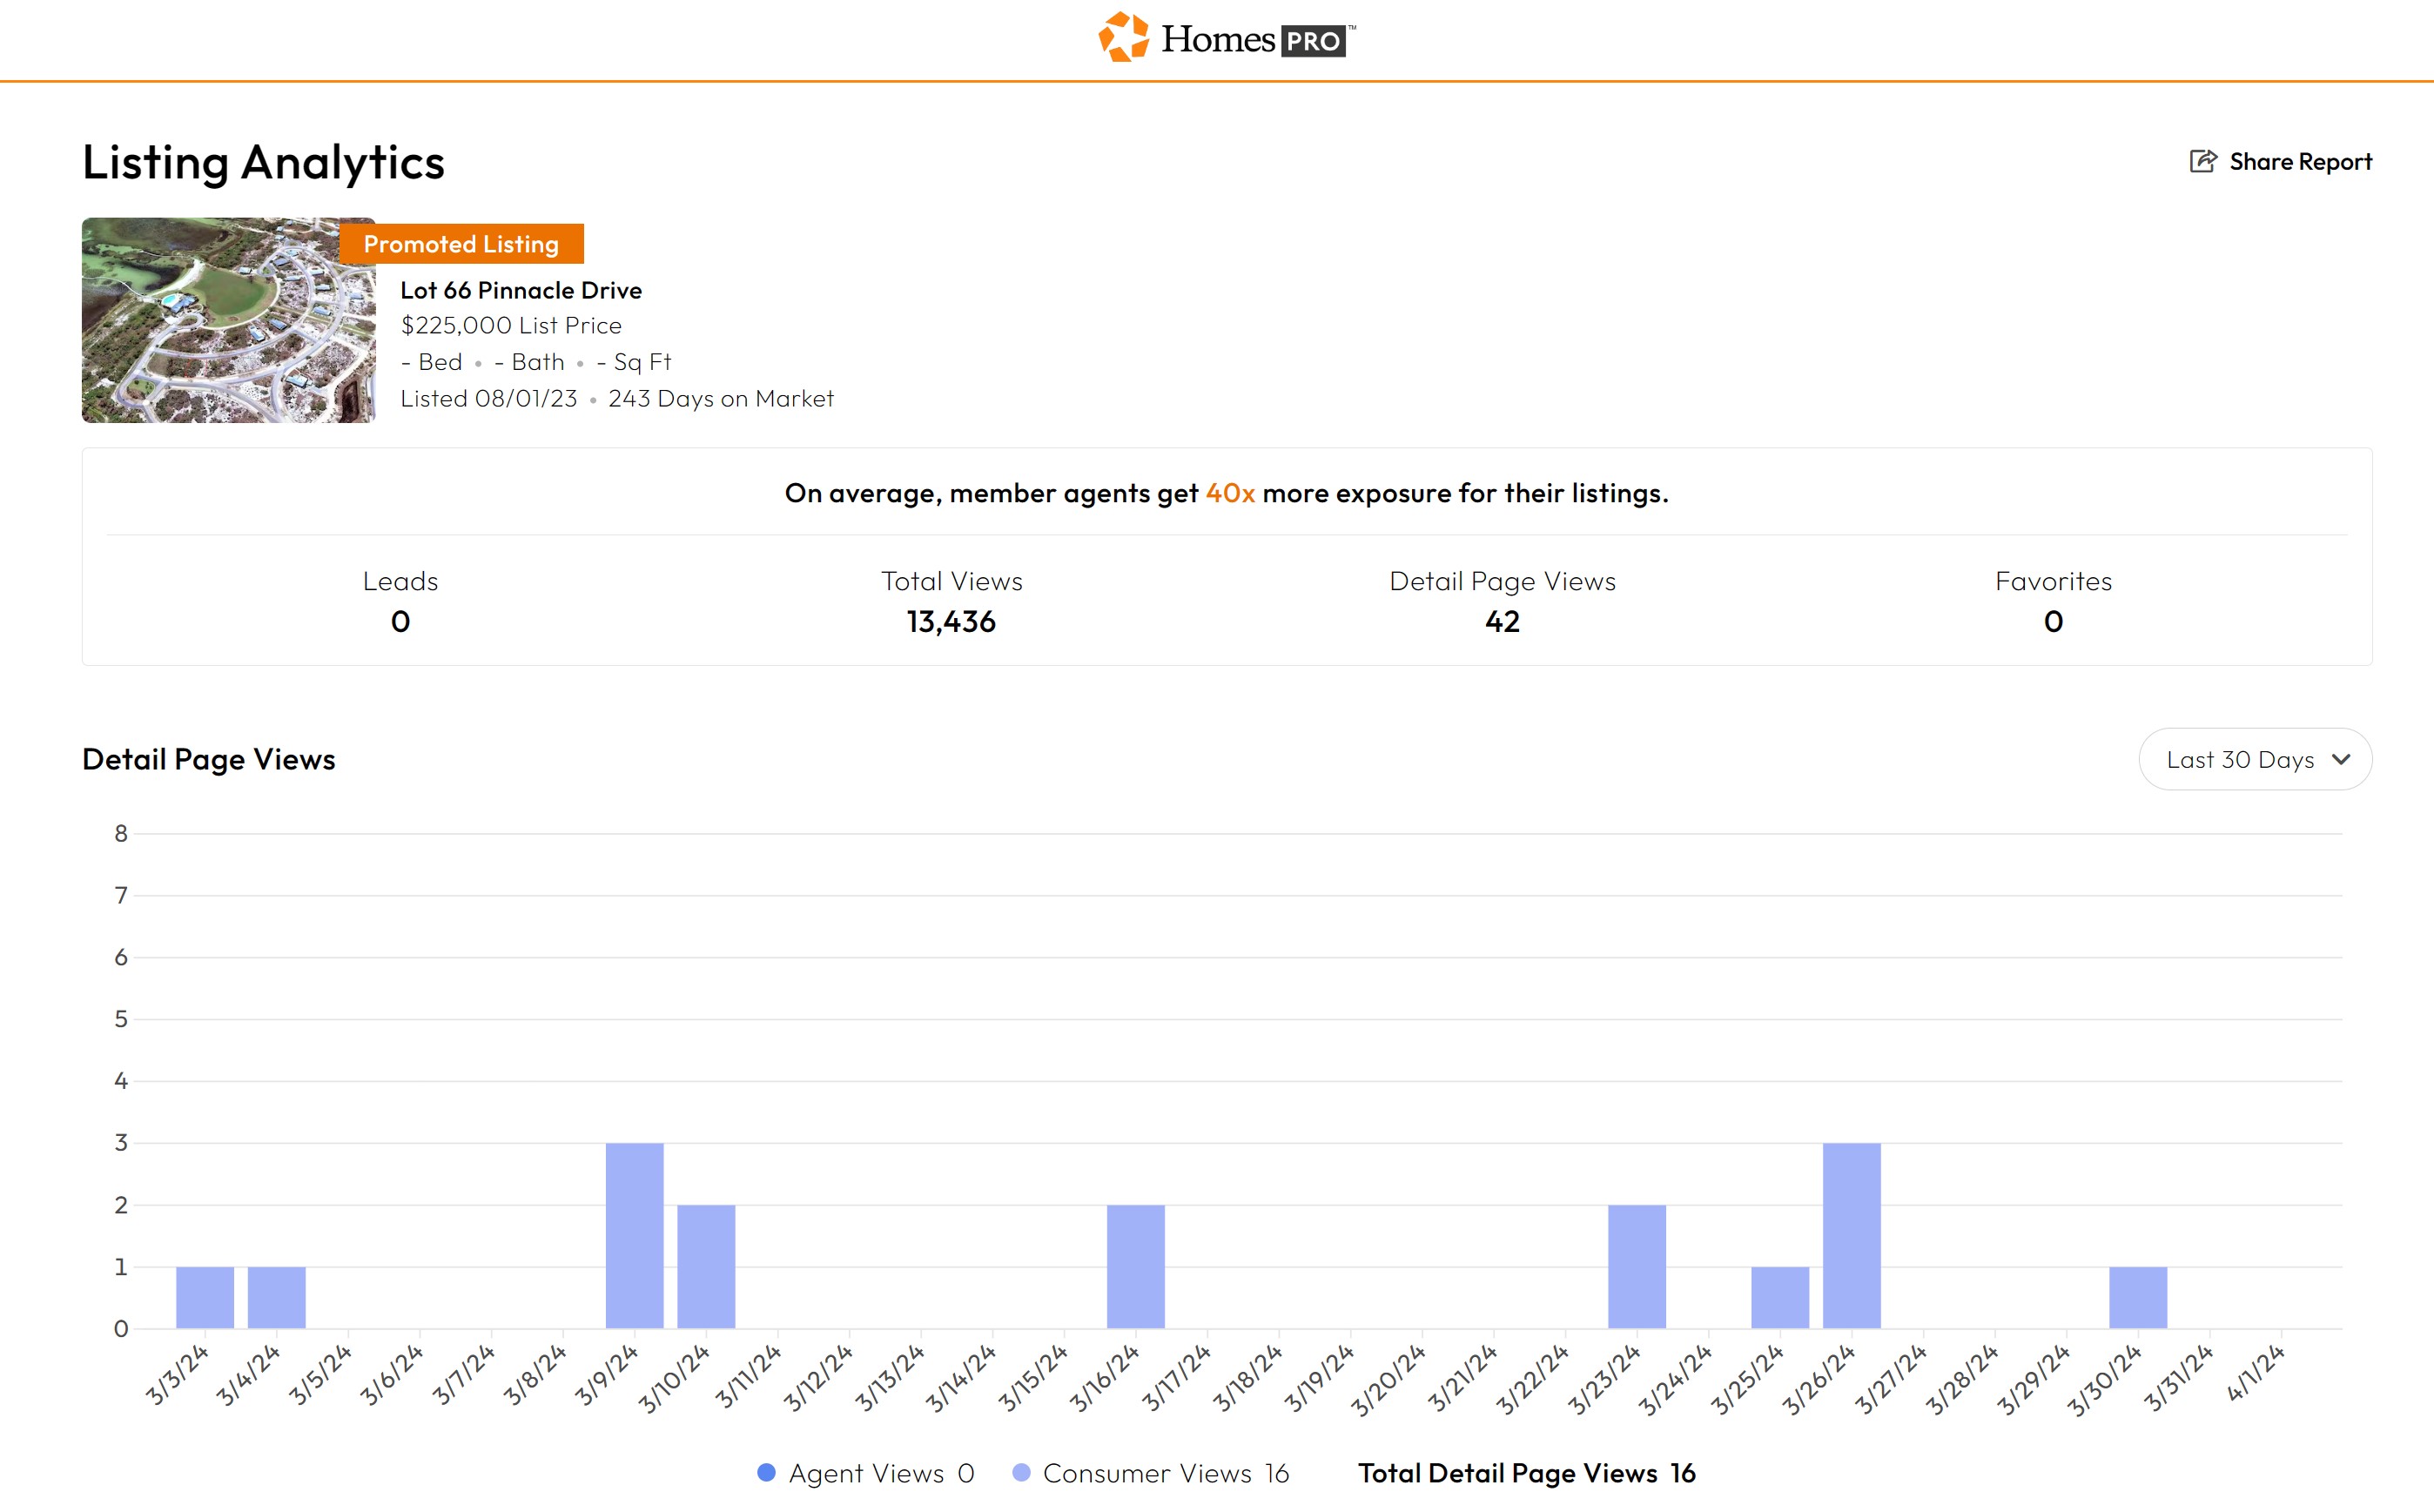Click the 3/16/24 bar in chart
Image resolution: width=2434 pixels, height=1512 pixels.
(1136, 1267)
